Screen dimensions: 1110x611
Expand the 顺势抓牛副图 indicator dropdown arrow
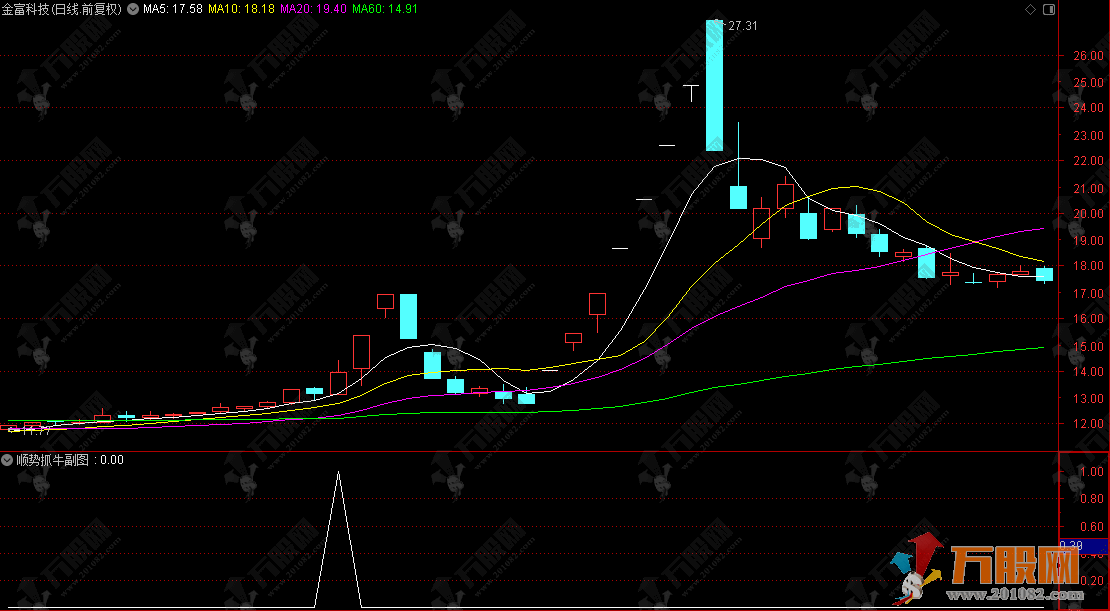pos(8,460)
